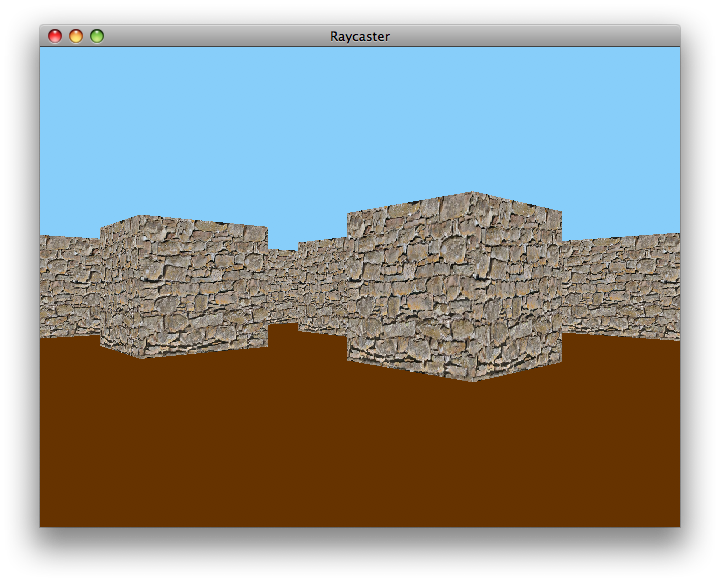Click the Raycaster window title text
Screen dimensions: 720x582
pyautogui.click(x=360, y=37)
